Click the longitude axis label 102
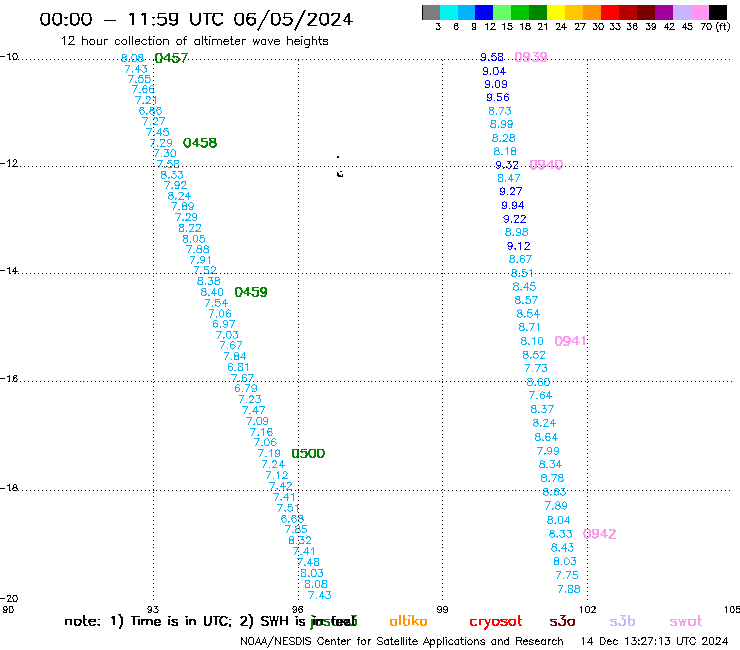 (x=588, y=609)
